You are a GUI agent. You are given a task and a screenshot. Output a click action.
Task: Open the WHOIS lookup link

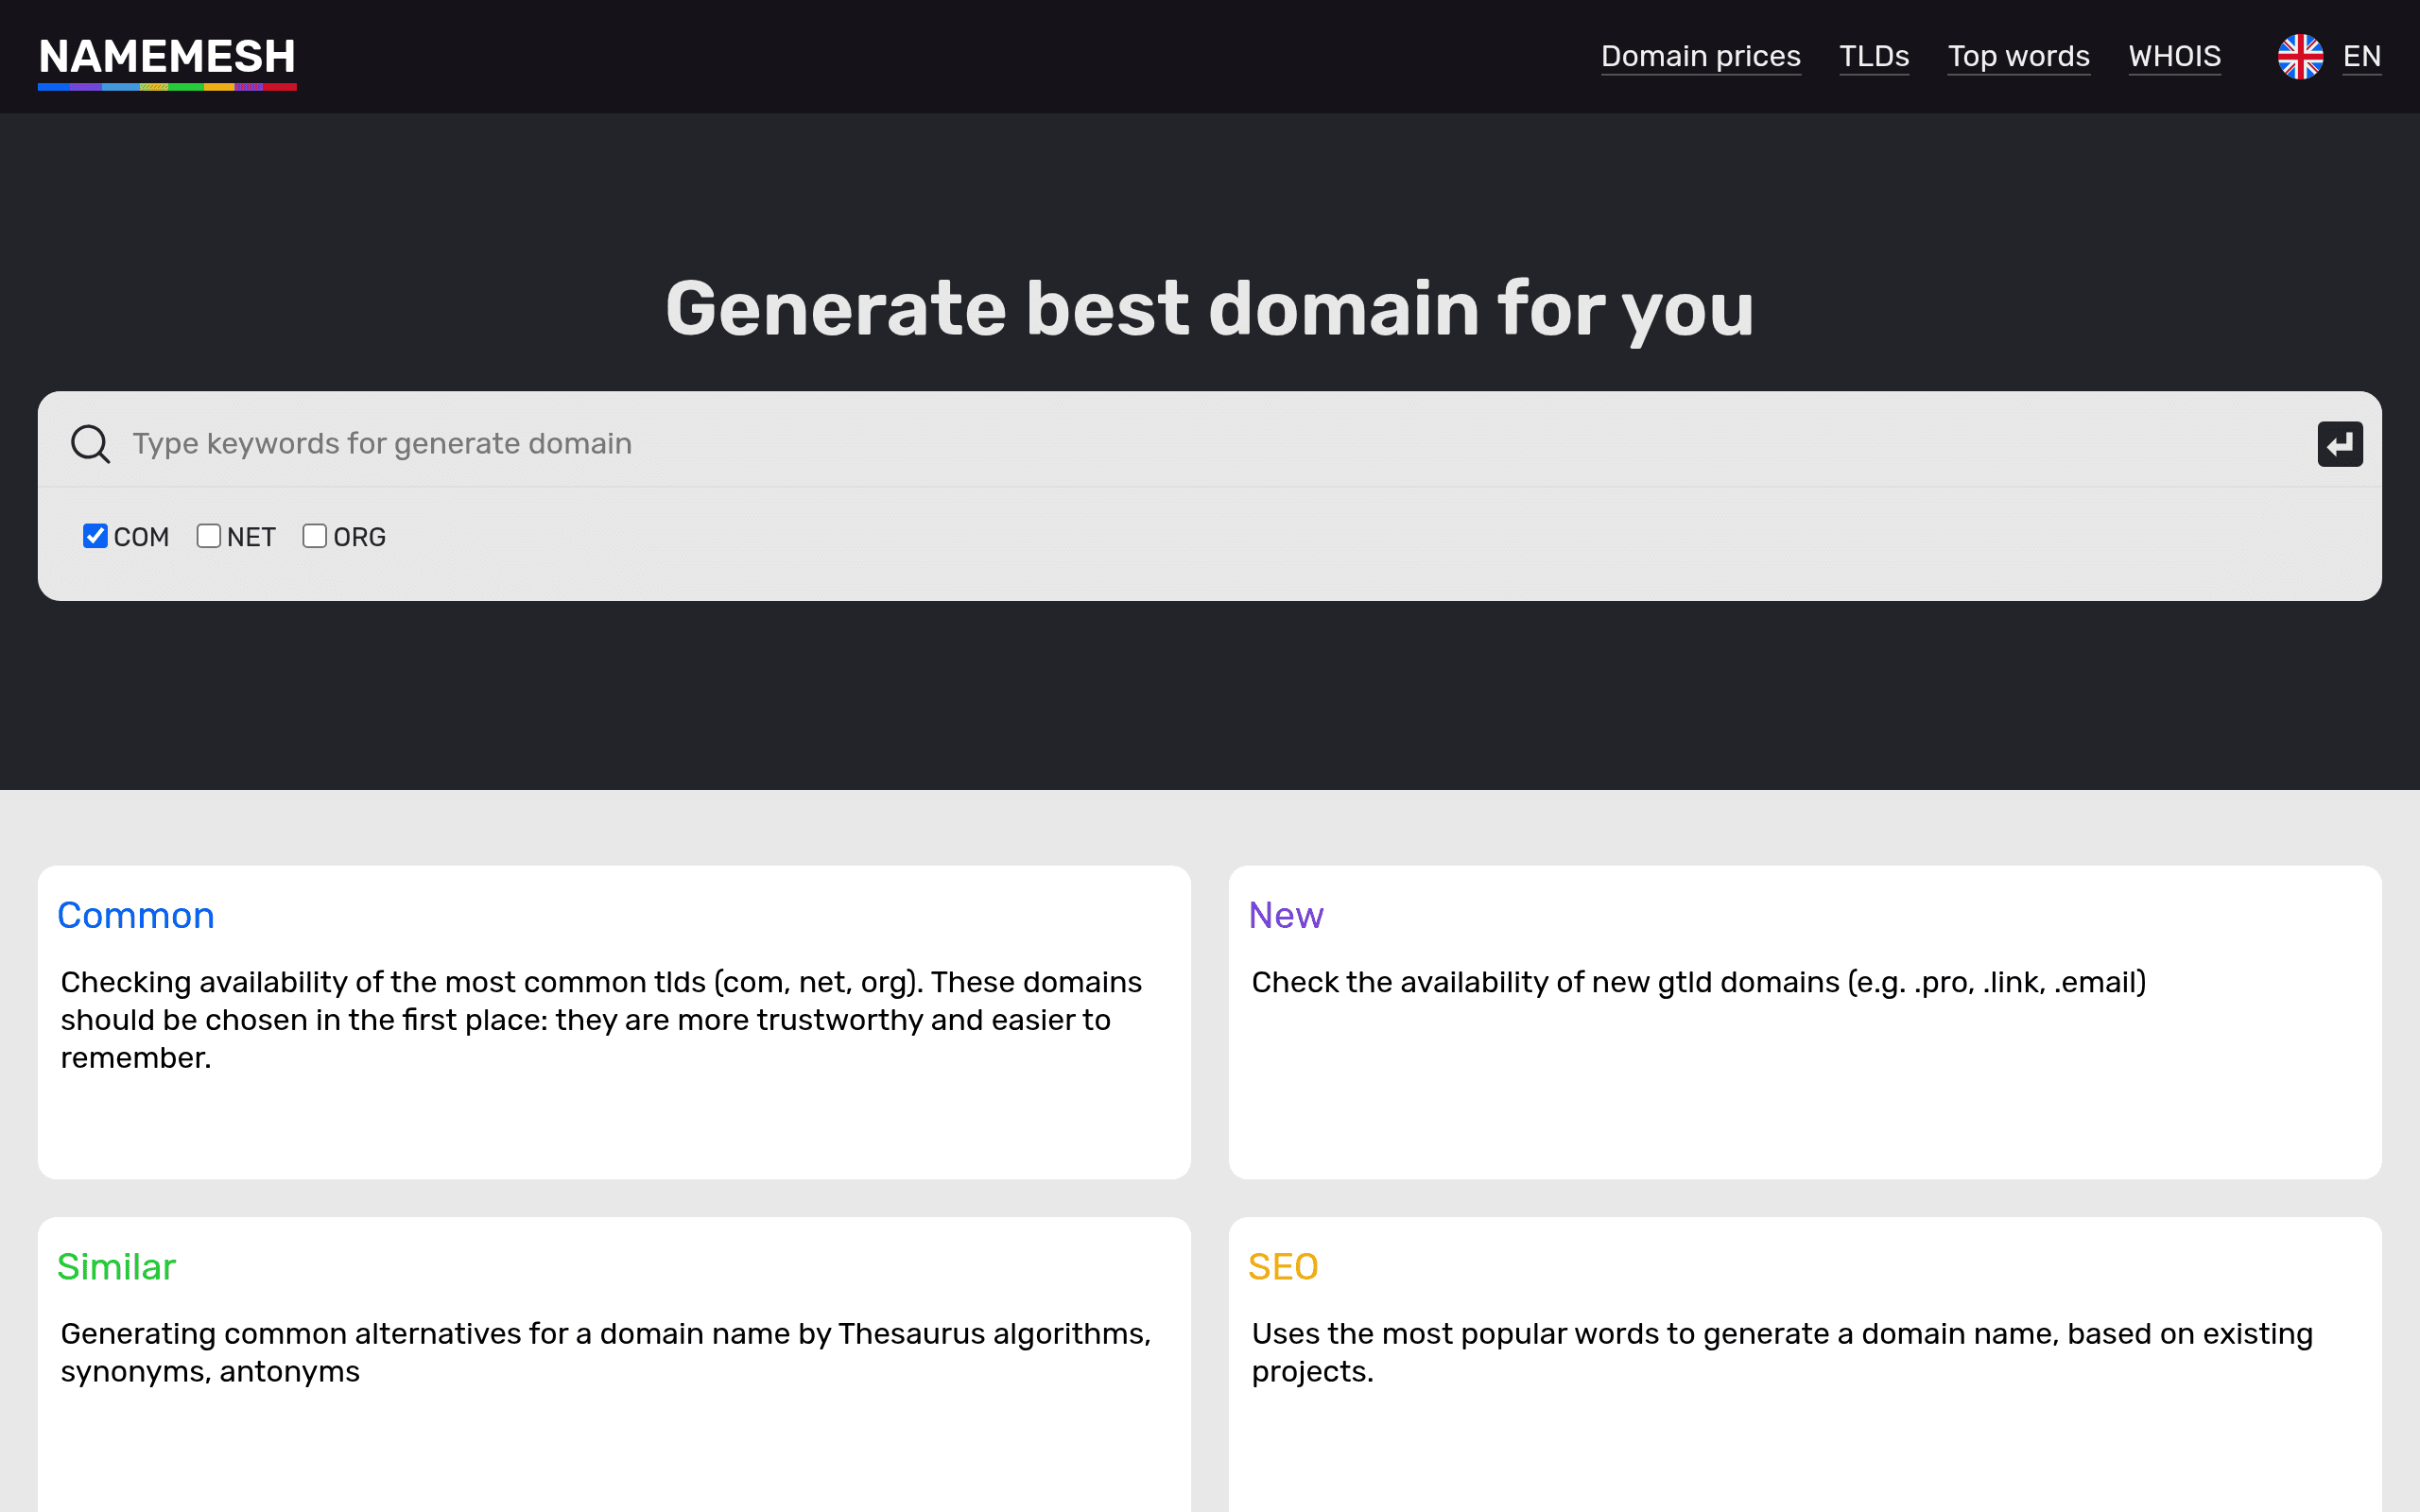2174,56
